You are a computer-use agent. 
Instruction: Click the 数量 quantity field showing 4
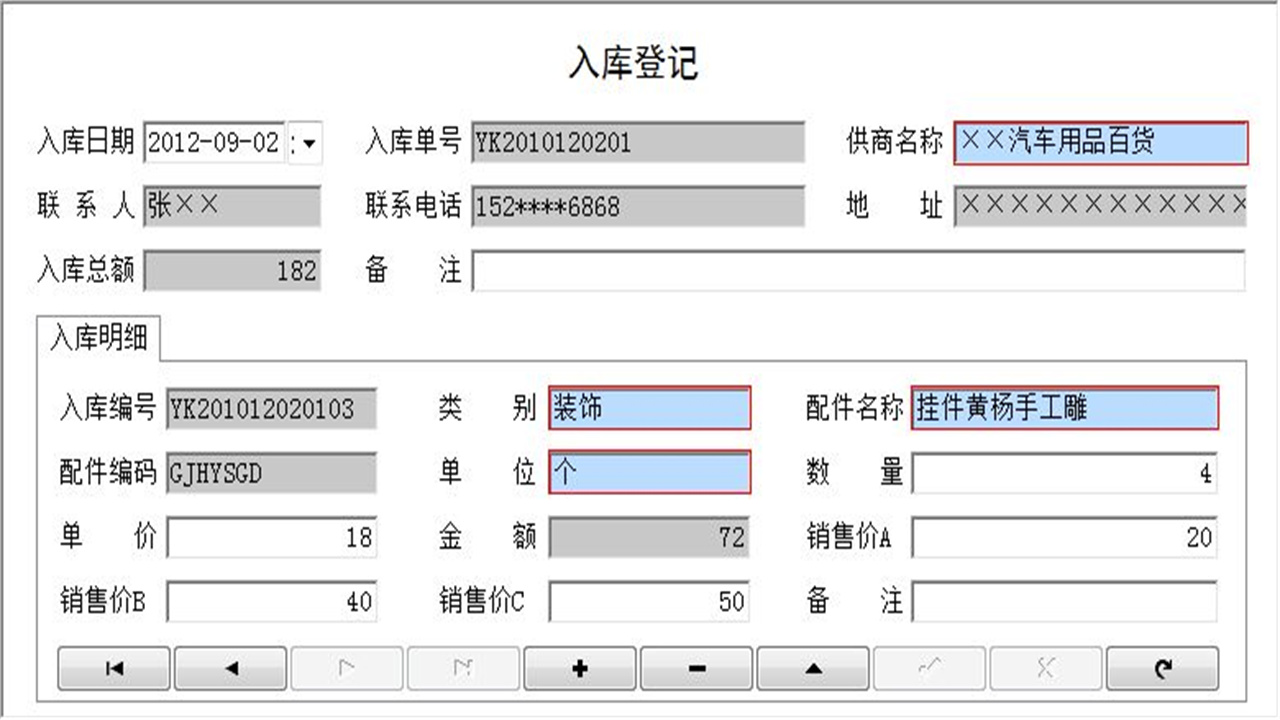tap(1065, 472)
